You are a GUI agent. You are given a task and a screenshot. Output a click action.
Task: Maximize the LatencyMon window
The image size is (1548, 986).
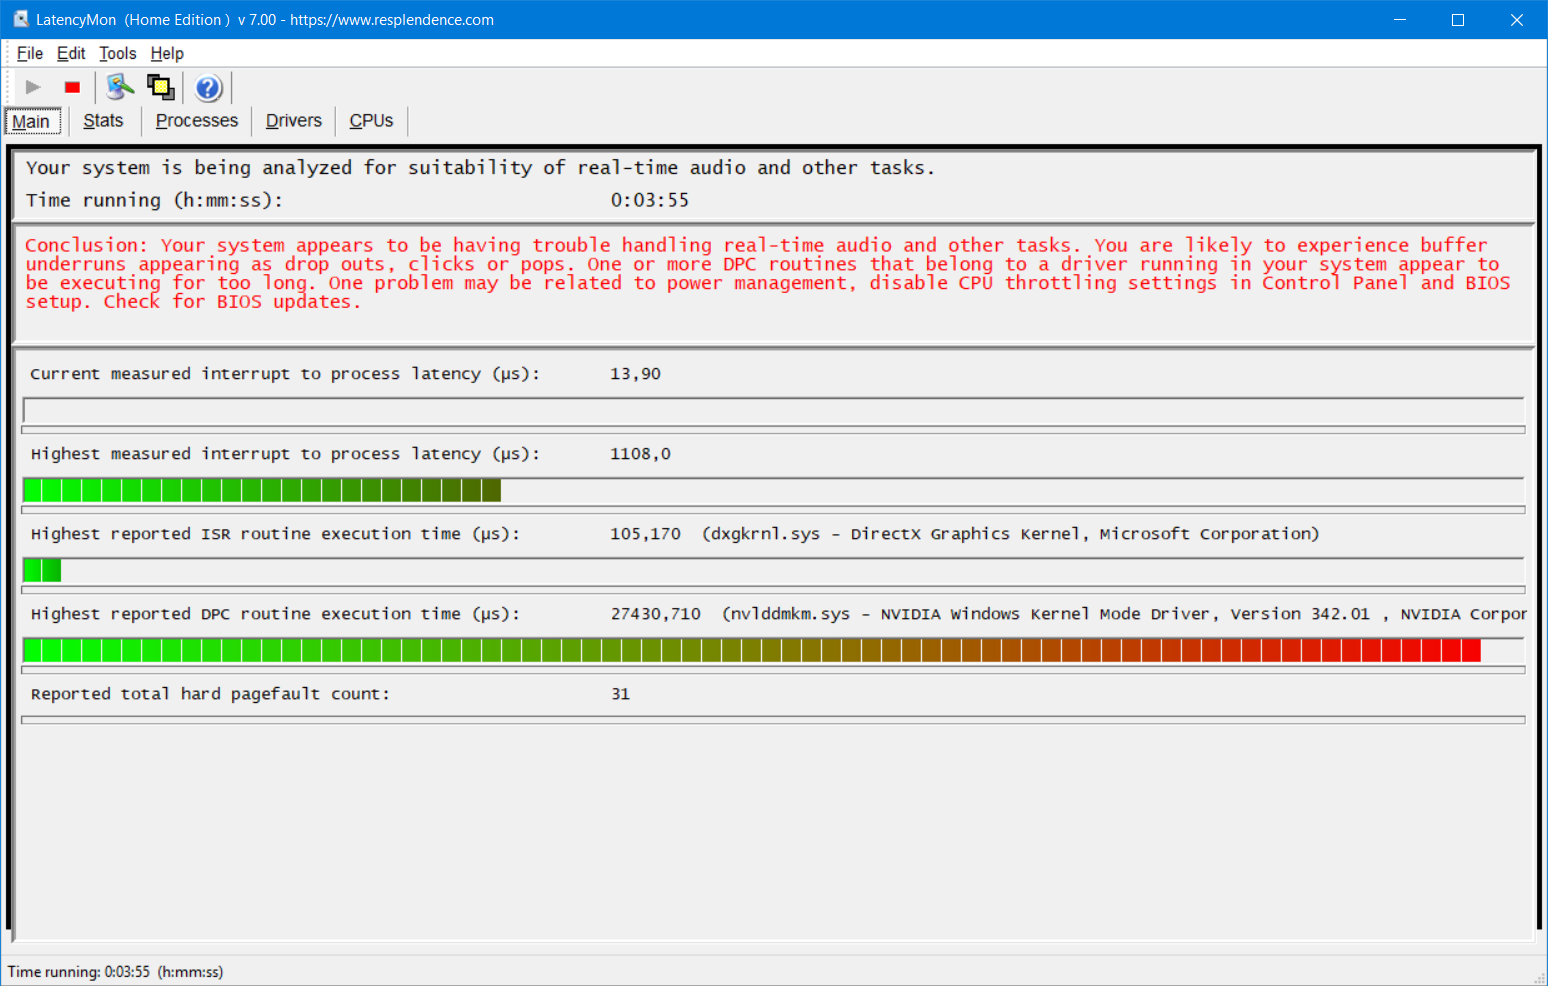point(1458,20)
